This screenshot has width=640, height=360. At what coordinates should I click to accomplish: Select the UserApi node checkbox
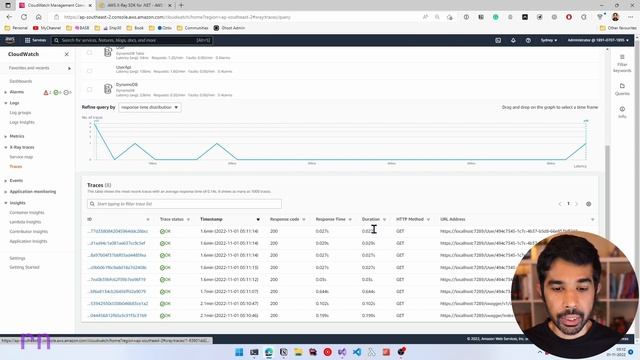tap(89, 71)
